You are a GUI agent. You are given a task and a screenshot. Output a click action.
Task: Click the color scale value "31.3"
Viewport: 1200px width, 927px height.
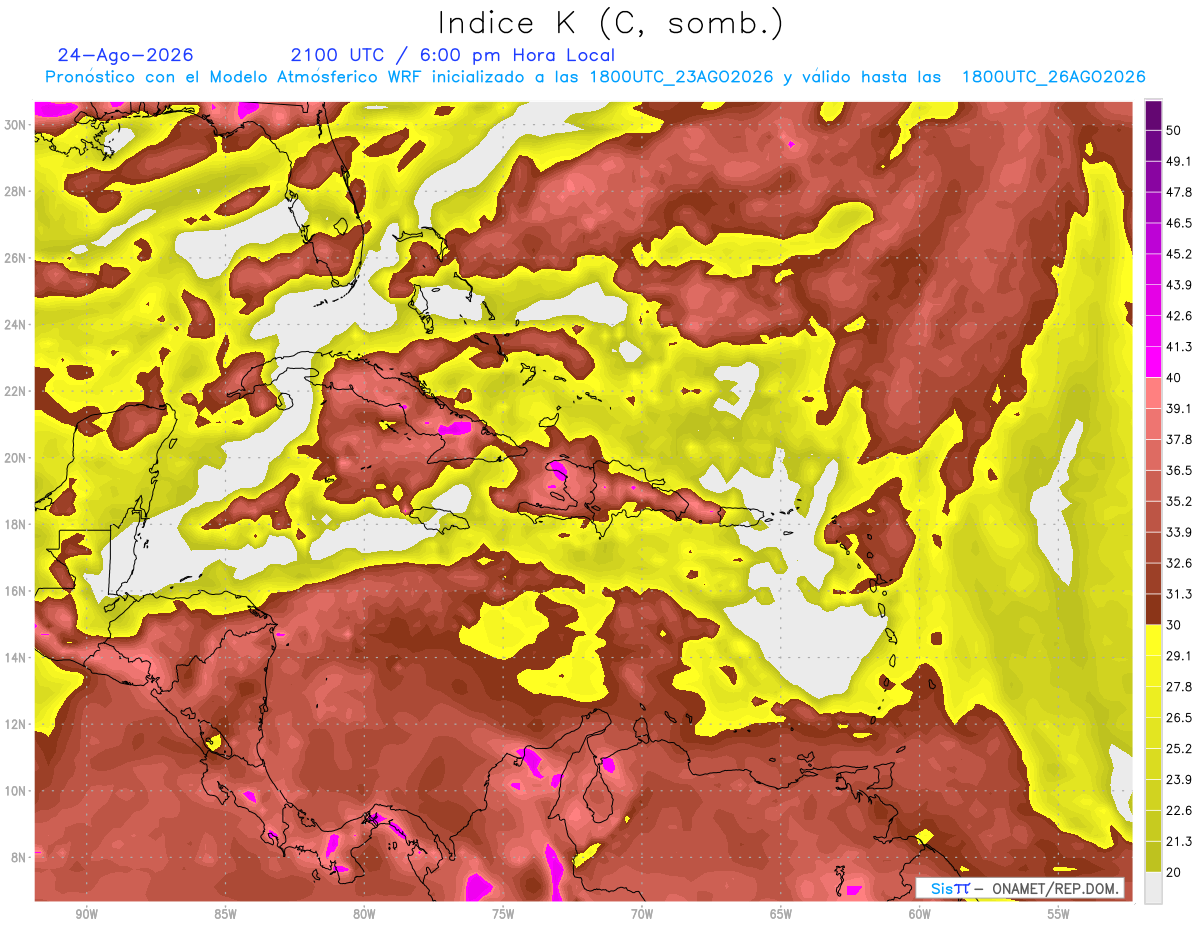[1179, 594]
